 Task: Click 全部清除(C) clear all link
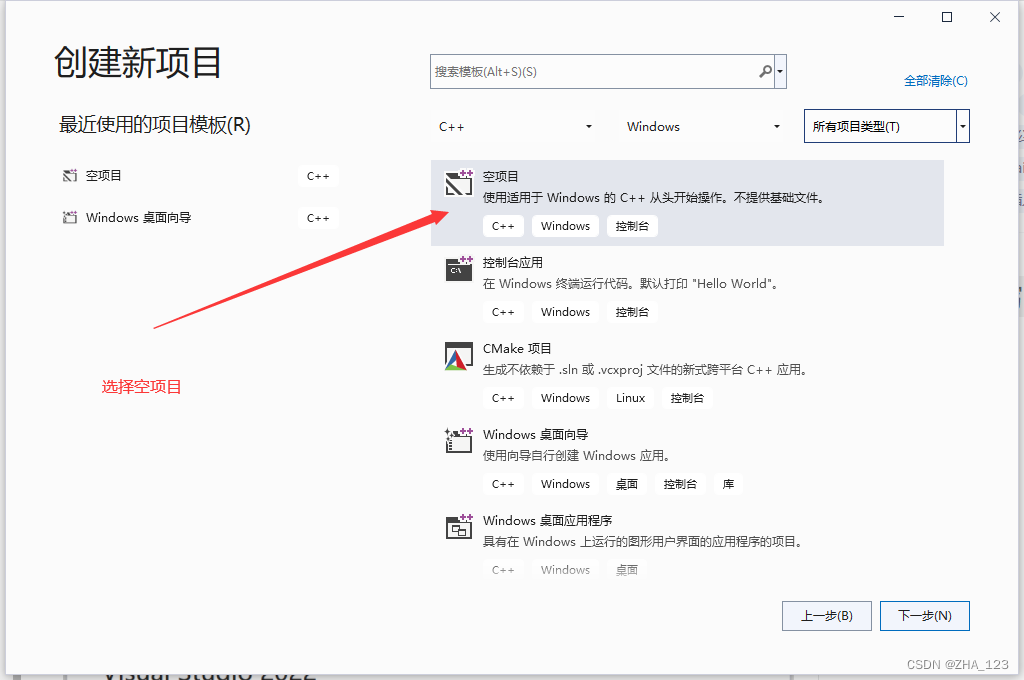tap(935, 81)
